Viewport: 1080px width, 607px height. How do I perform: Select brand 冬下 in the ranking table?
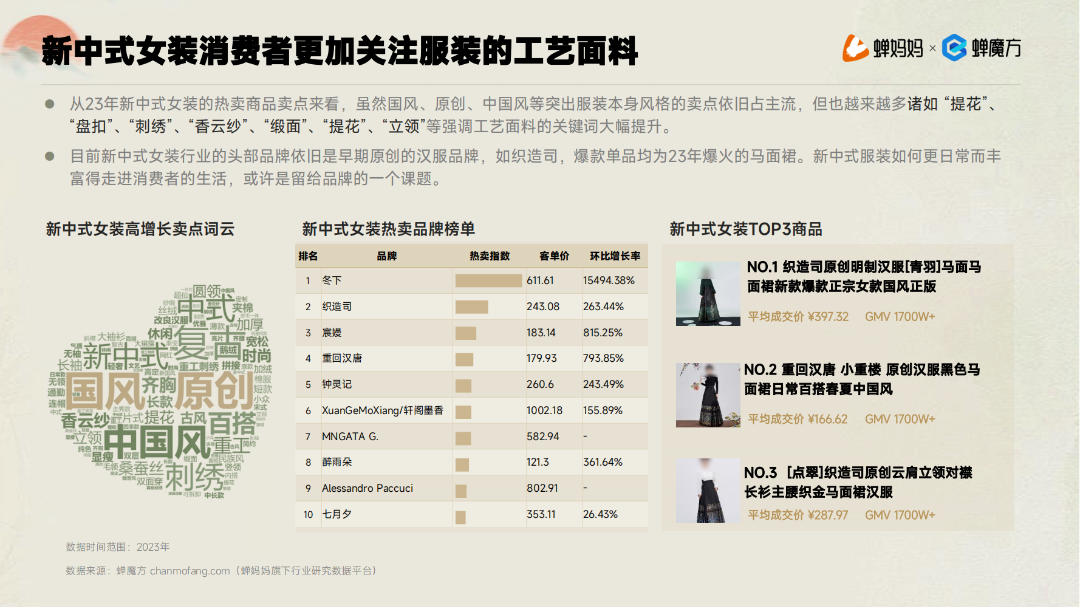click(x=332, y=280)
